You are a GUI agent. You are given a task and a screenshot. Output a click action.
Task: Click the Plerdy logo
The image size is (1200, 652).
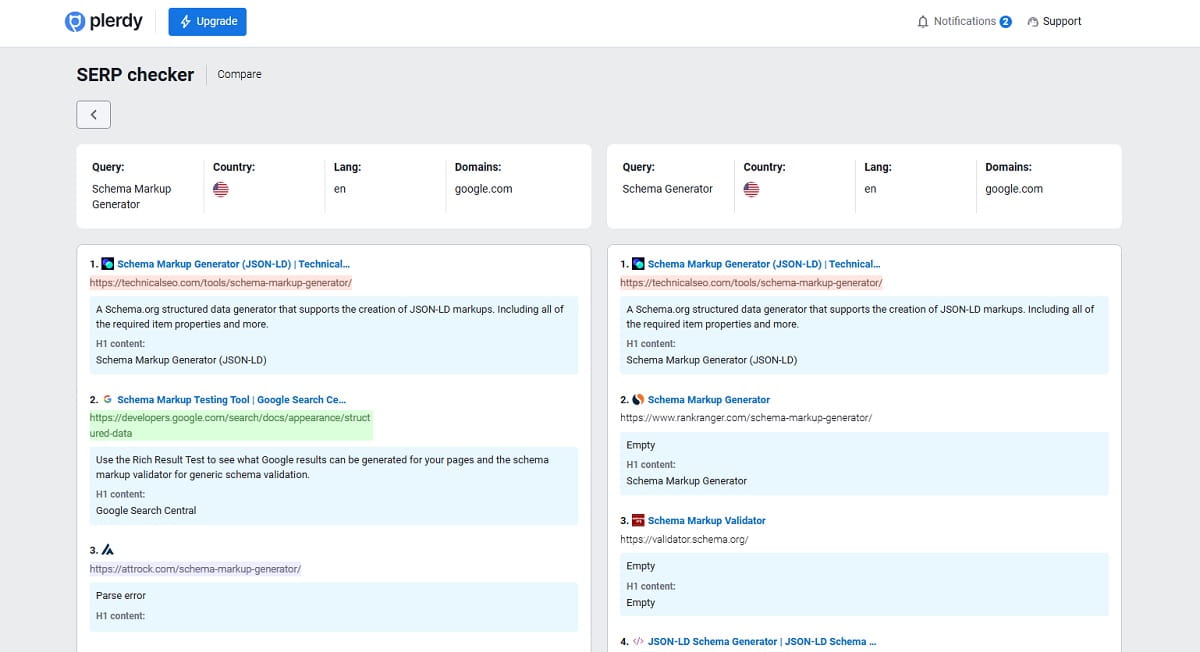103,22
